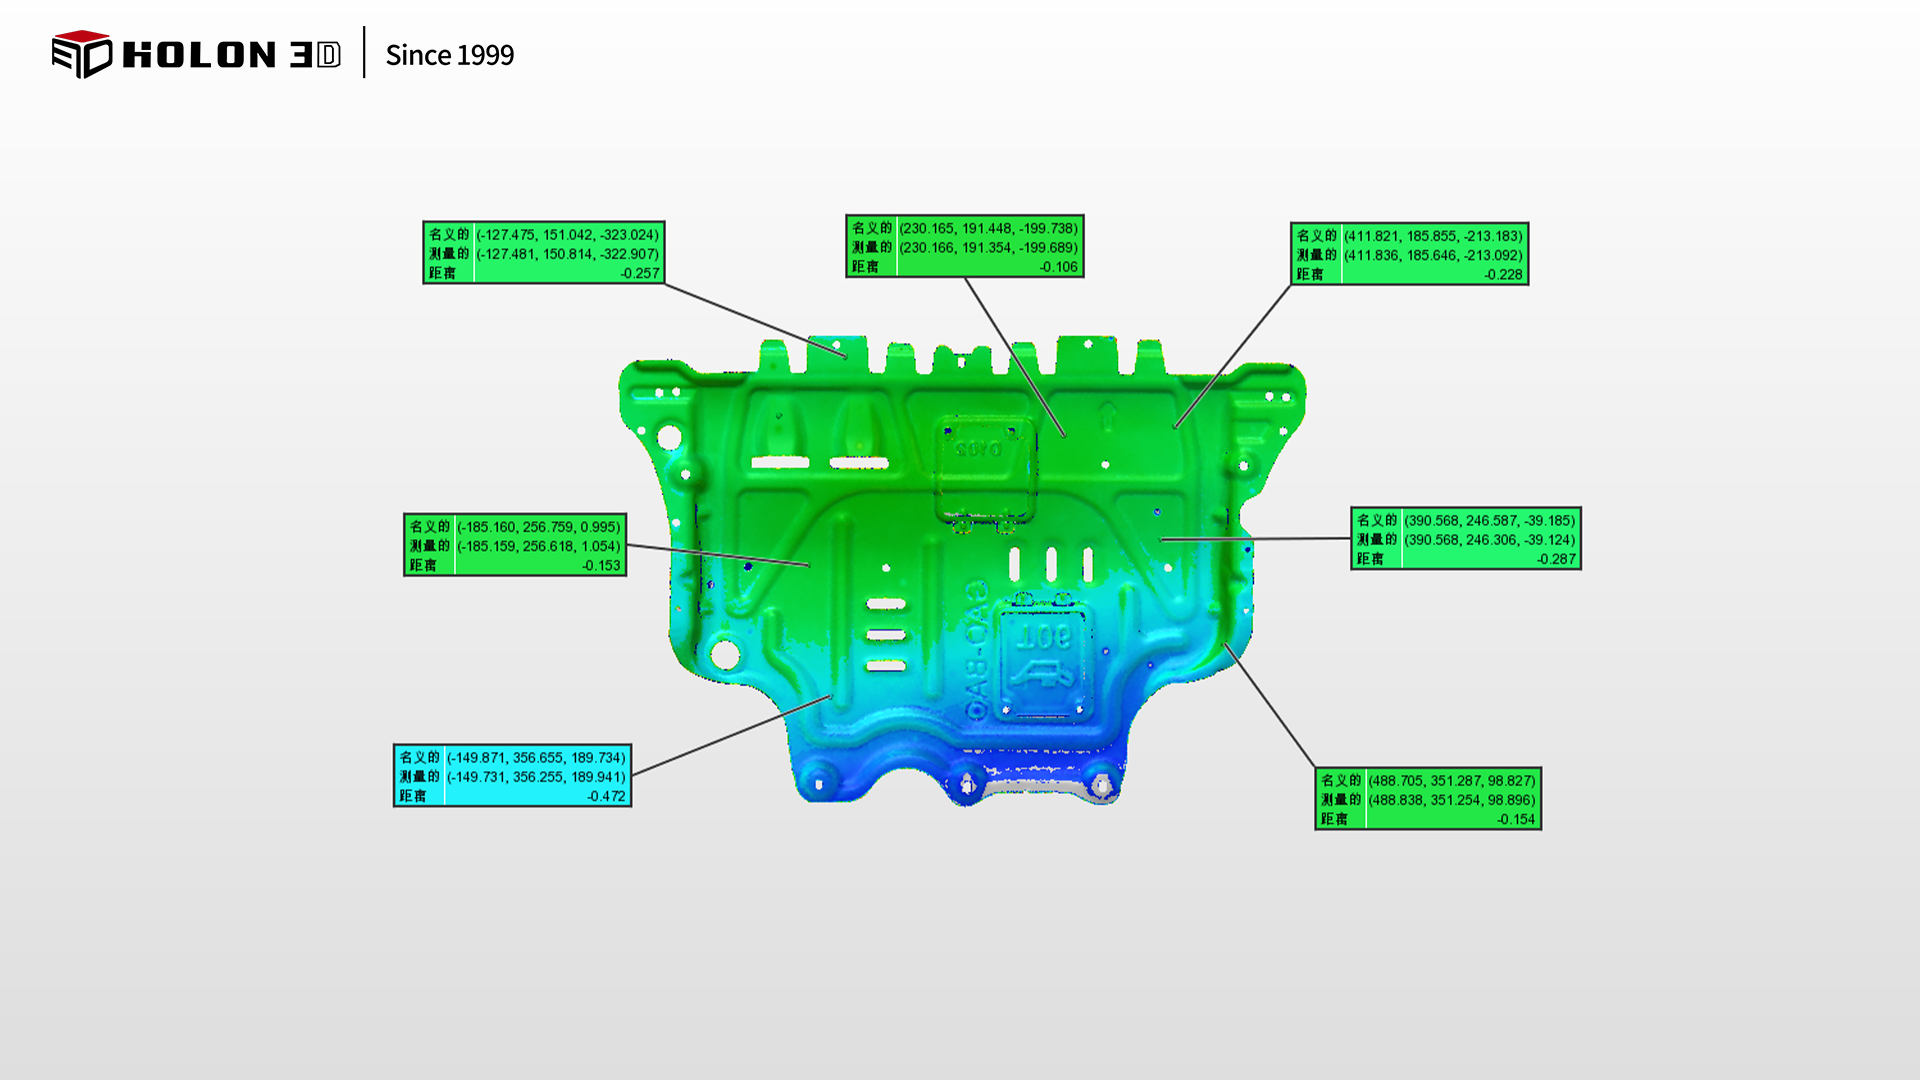The width and height of the screenshot is (1920, 1080).
Task: Select the annotation with distance -0.154
Action: pyautogui.click(x=1427, y=799)
